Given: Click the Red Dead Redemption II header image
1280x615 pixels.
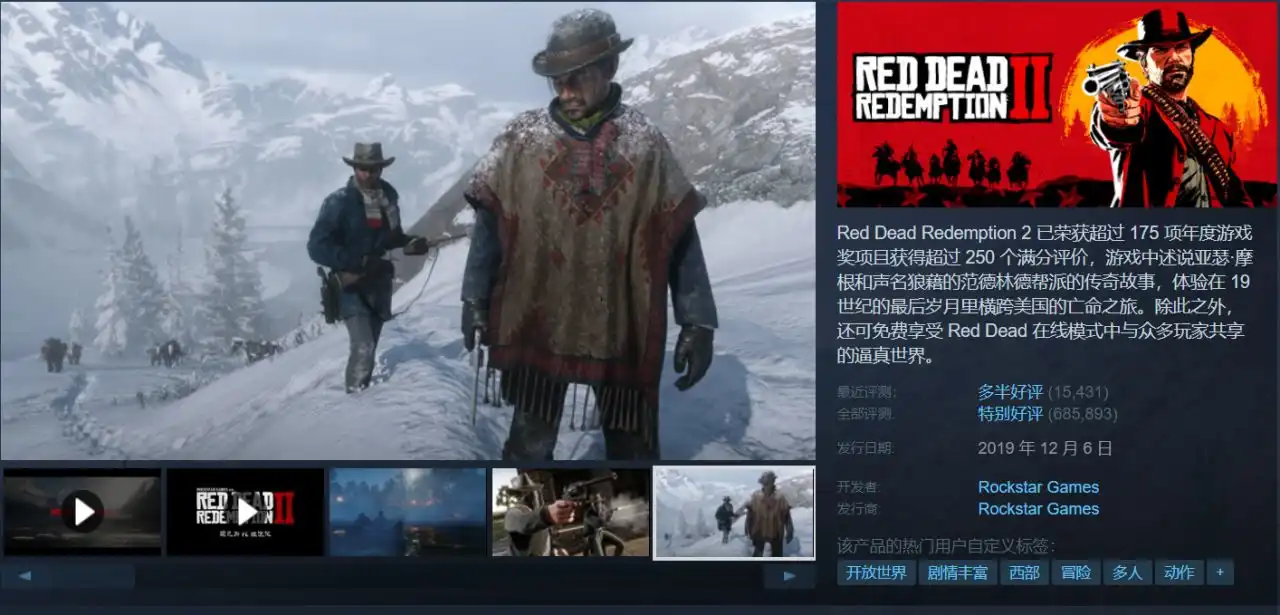Looking at the screenshot, I should 1058,105.
